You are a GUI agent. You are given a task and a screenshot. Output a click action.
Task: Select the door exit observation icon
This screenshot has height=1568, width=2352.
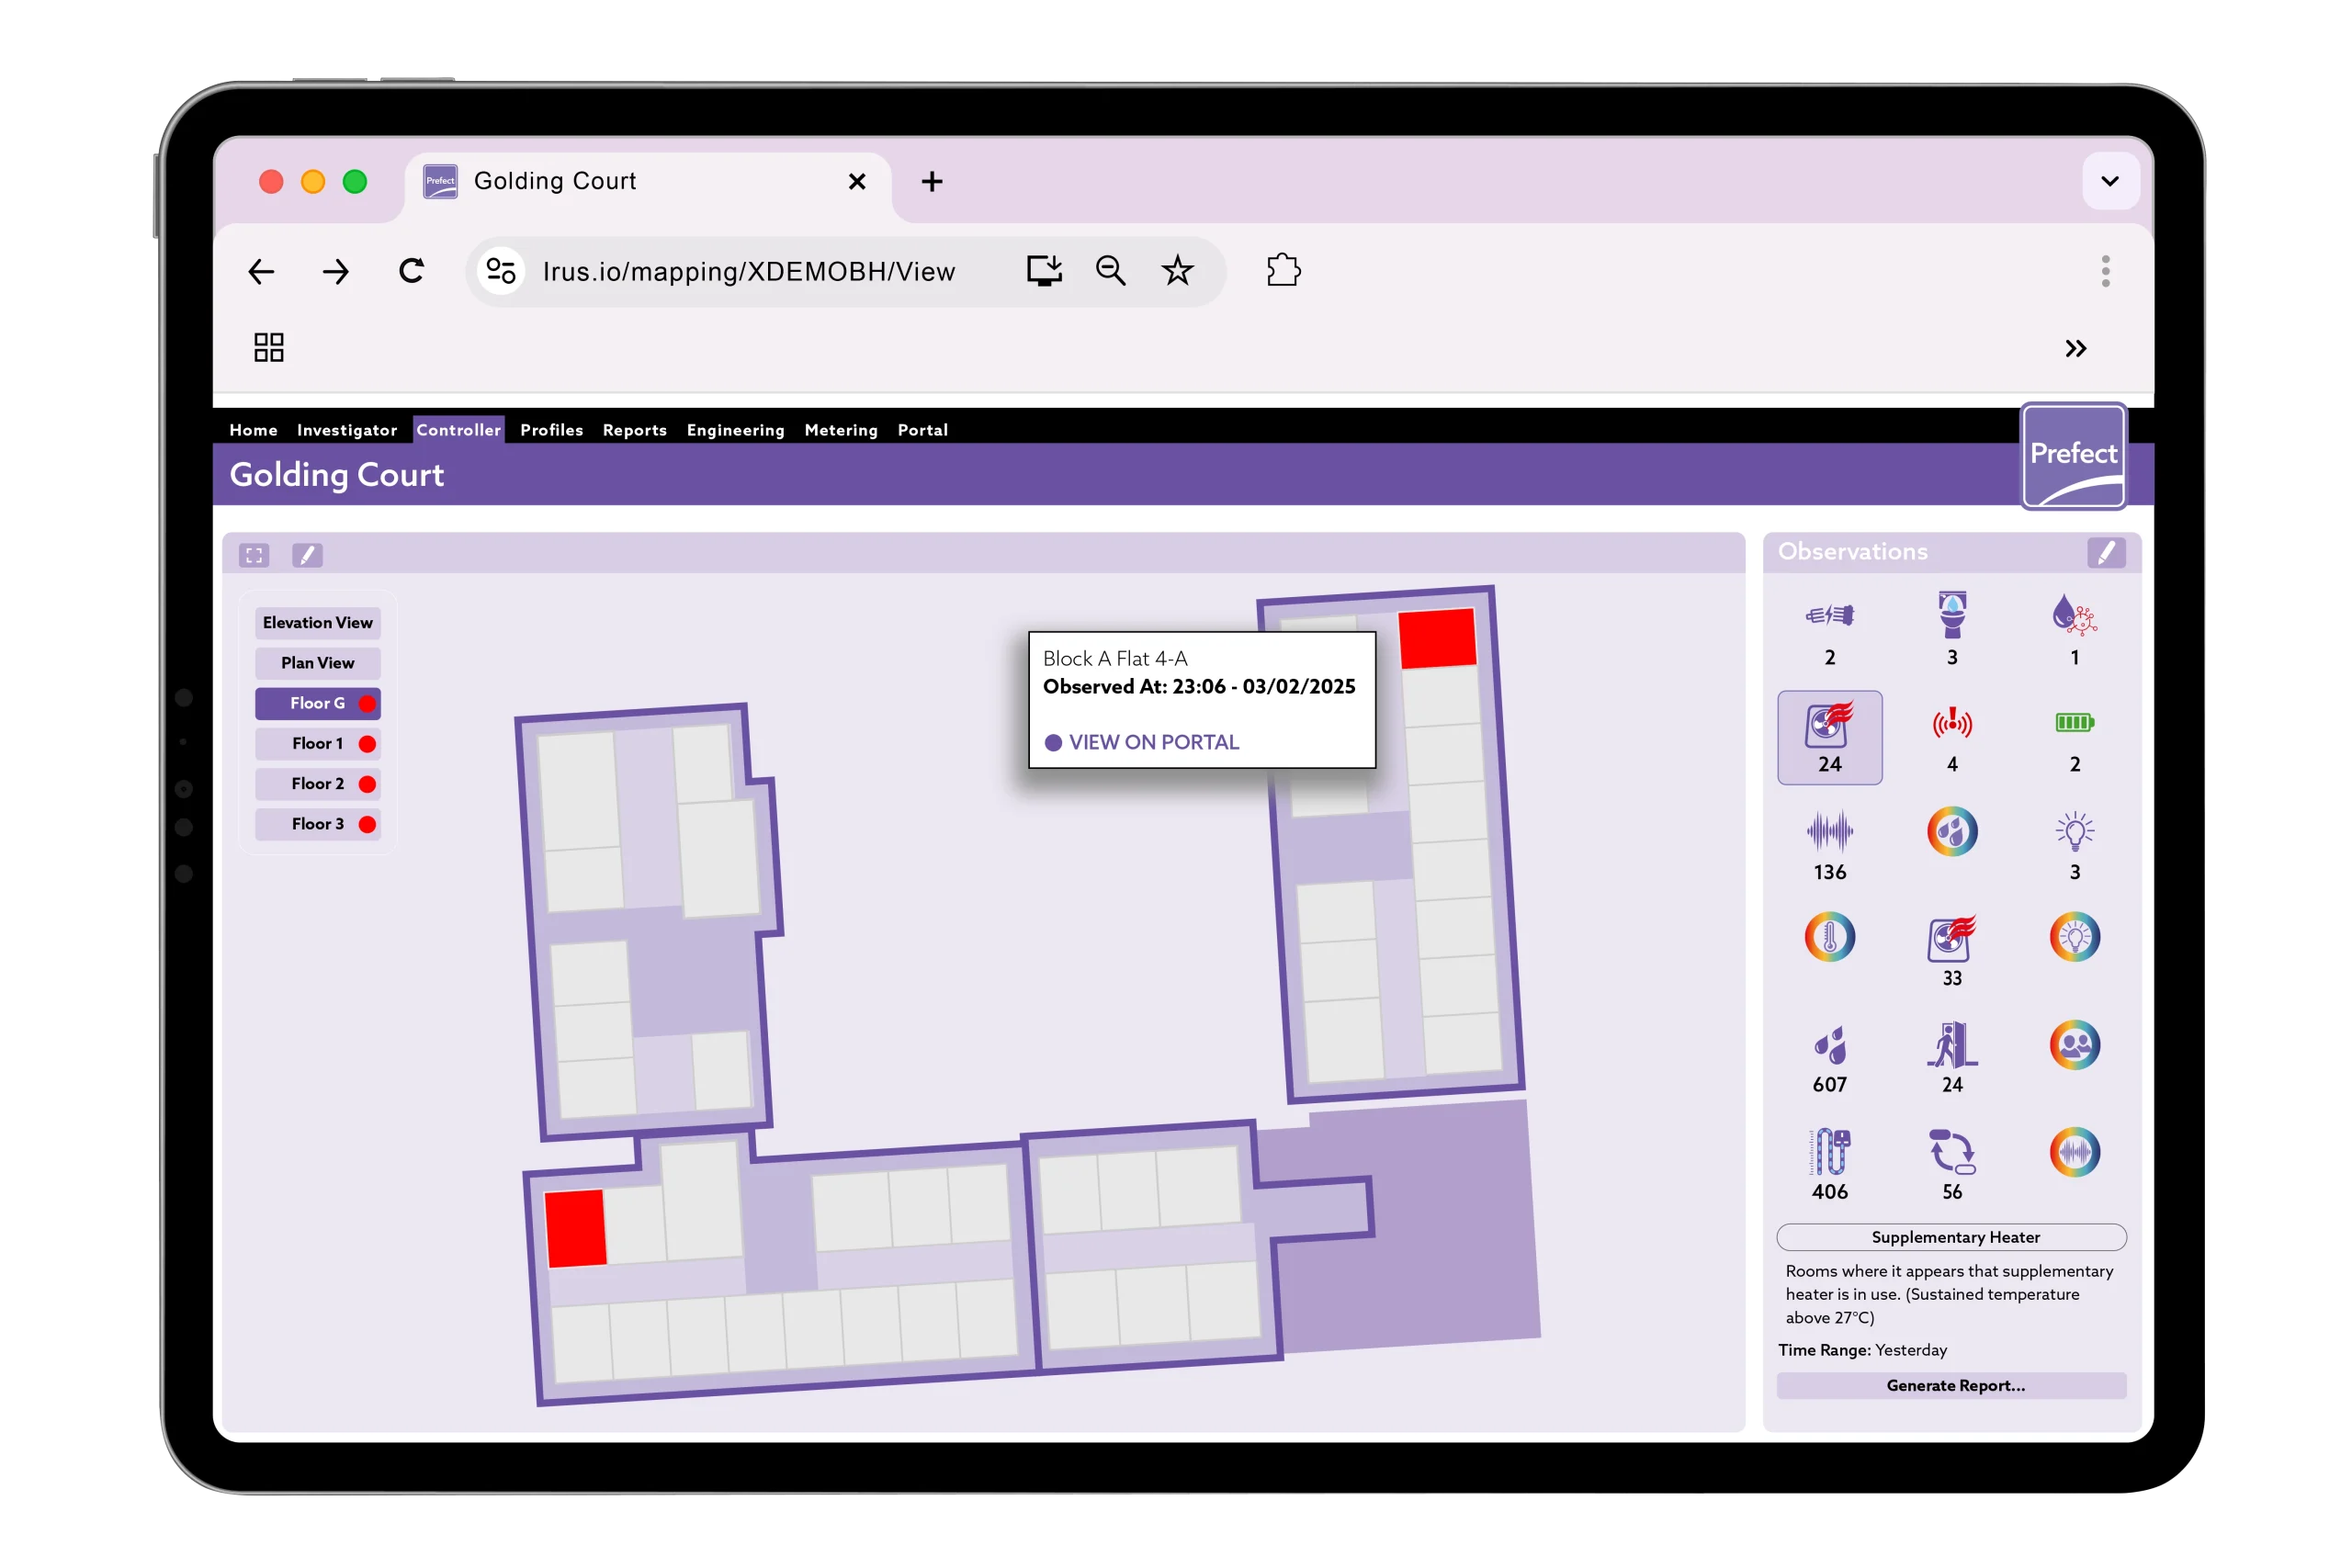1951,1046
